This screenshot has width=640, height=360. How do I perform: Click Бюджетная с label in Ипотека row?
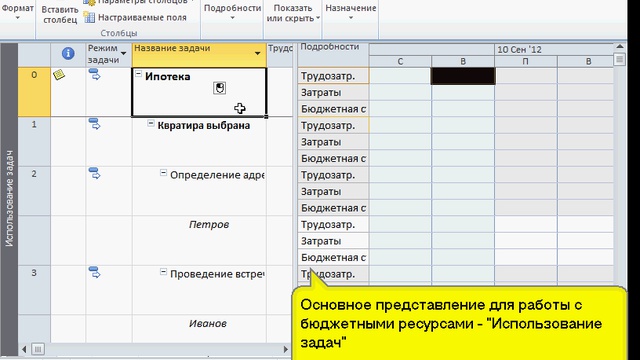click(x=333, y=109)
